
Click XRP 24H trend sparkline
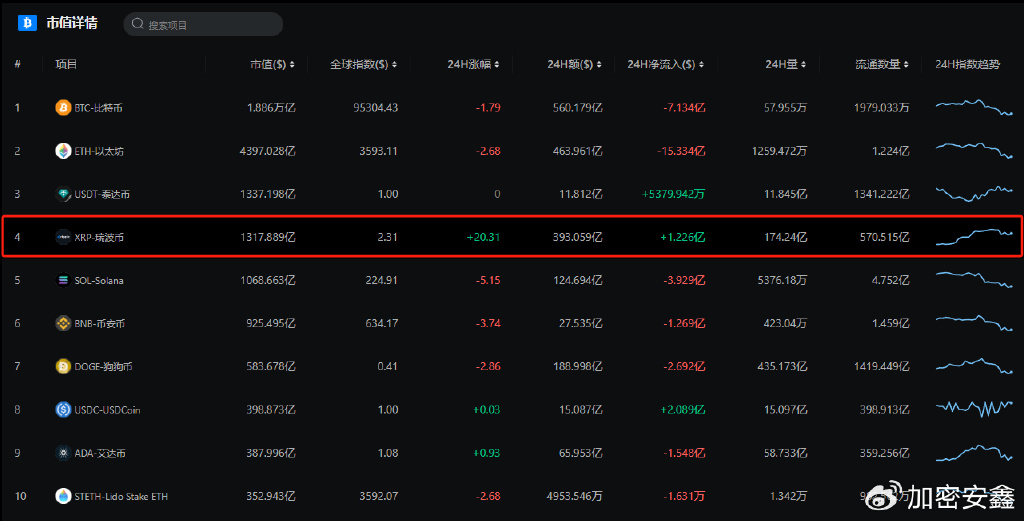[974, 237]
